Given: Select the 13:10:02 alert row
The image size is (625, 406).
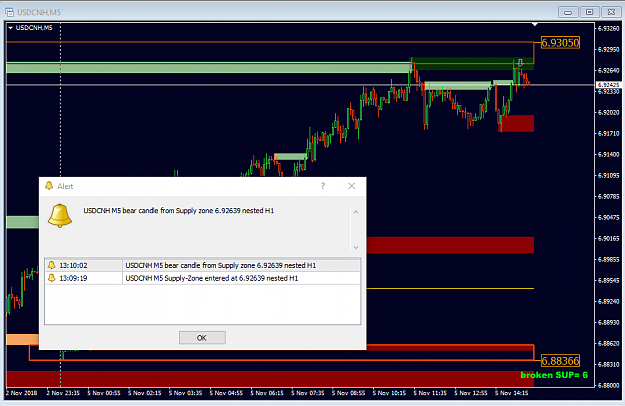Looking at the screenshot, I should tap(202, 265).
